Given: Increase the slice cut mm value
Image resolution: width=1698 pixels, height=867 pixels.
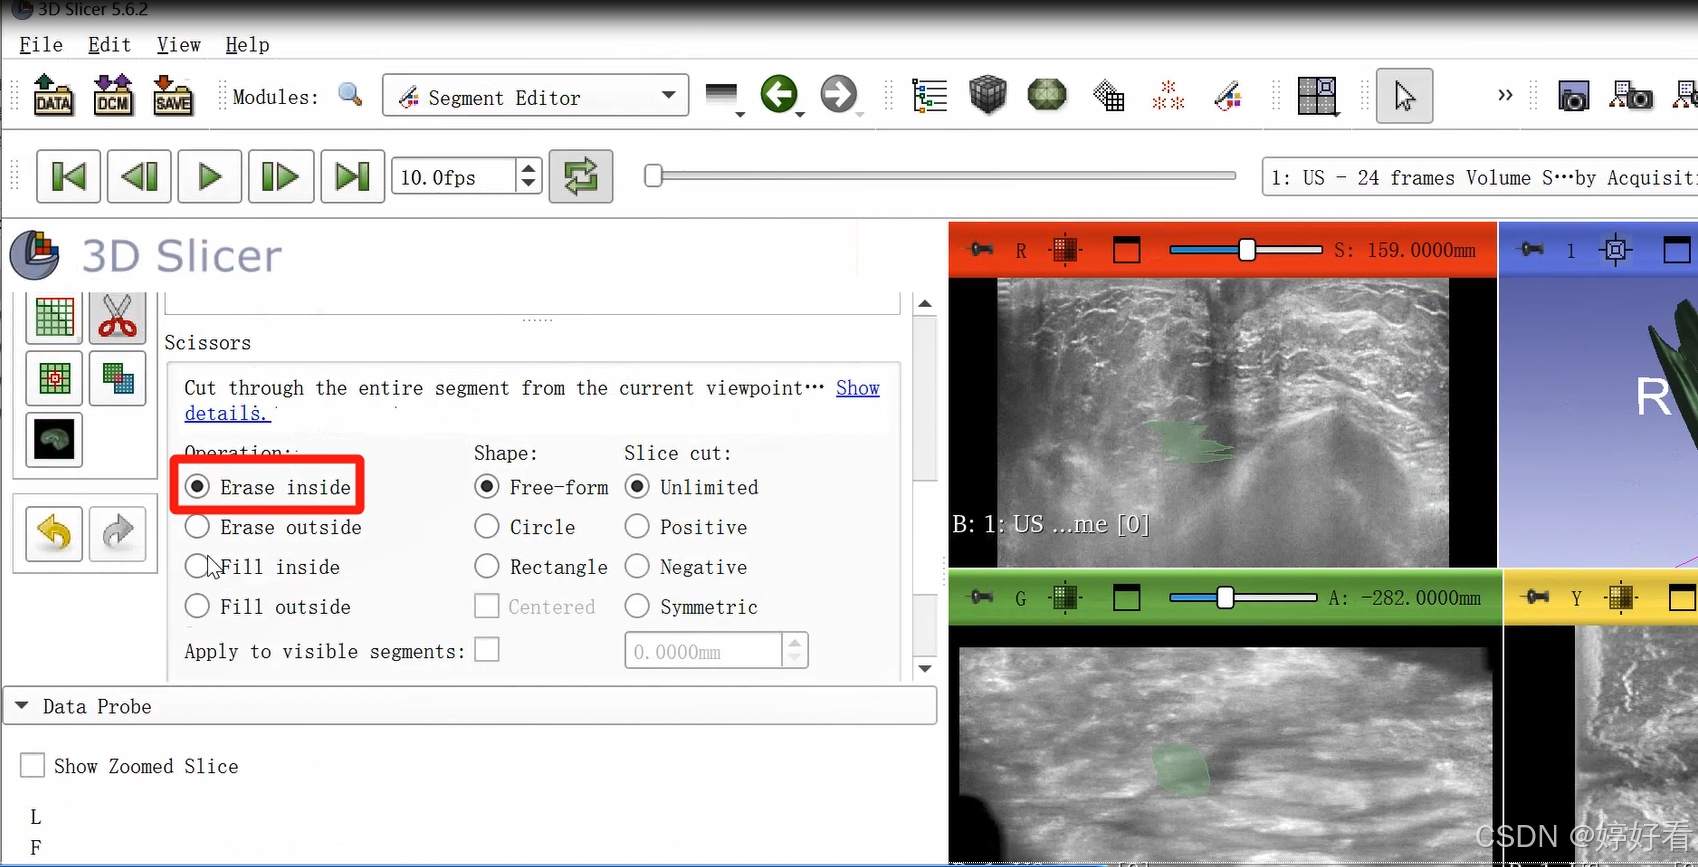Looking at the screenshot, I should 795,642.
